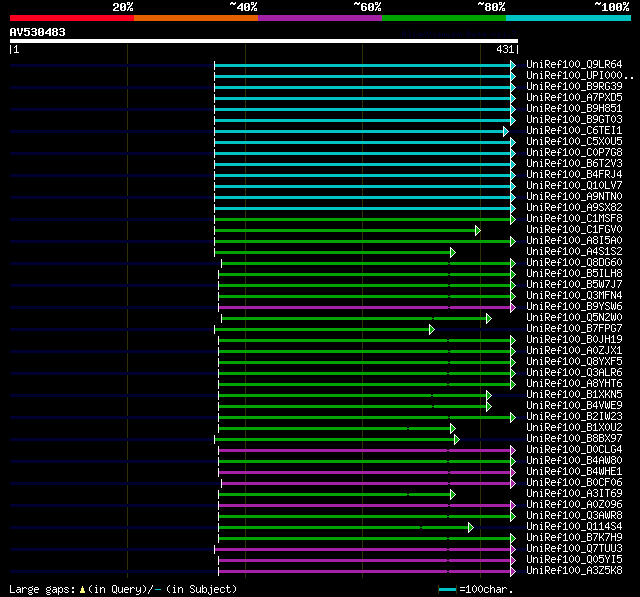Open the UniRef100_B6T2V3 hit
Image resolution: width=640 pixels, height=597 pixels.
[x=574, y=164]
